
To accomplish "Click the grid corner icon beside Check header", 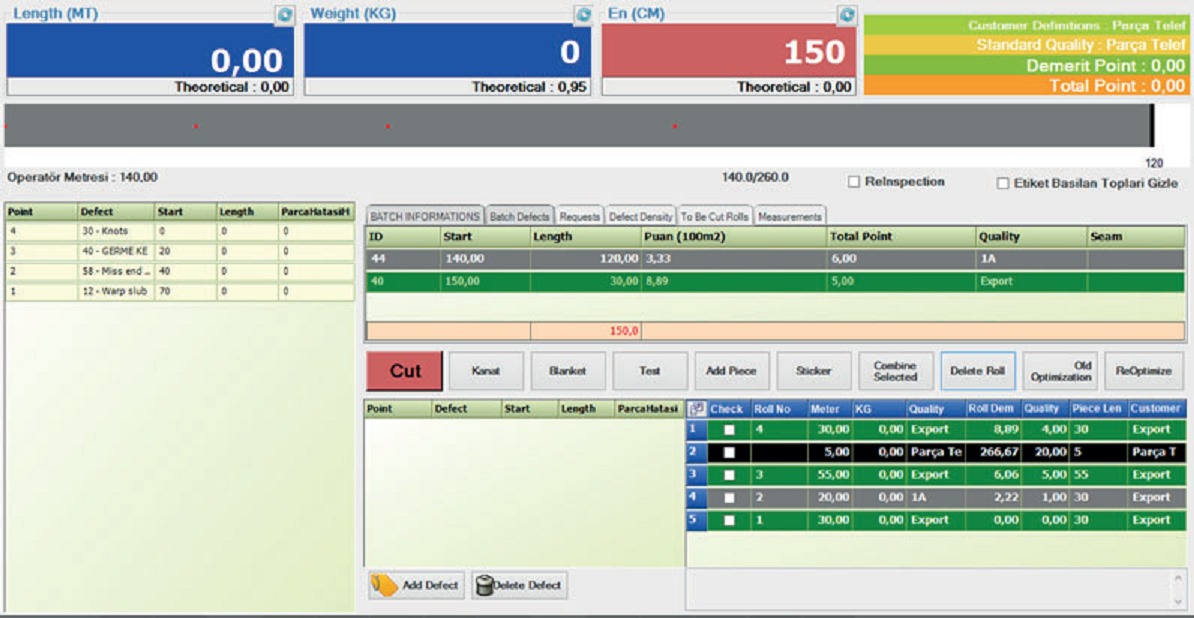I will tap(697, 409).
